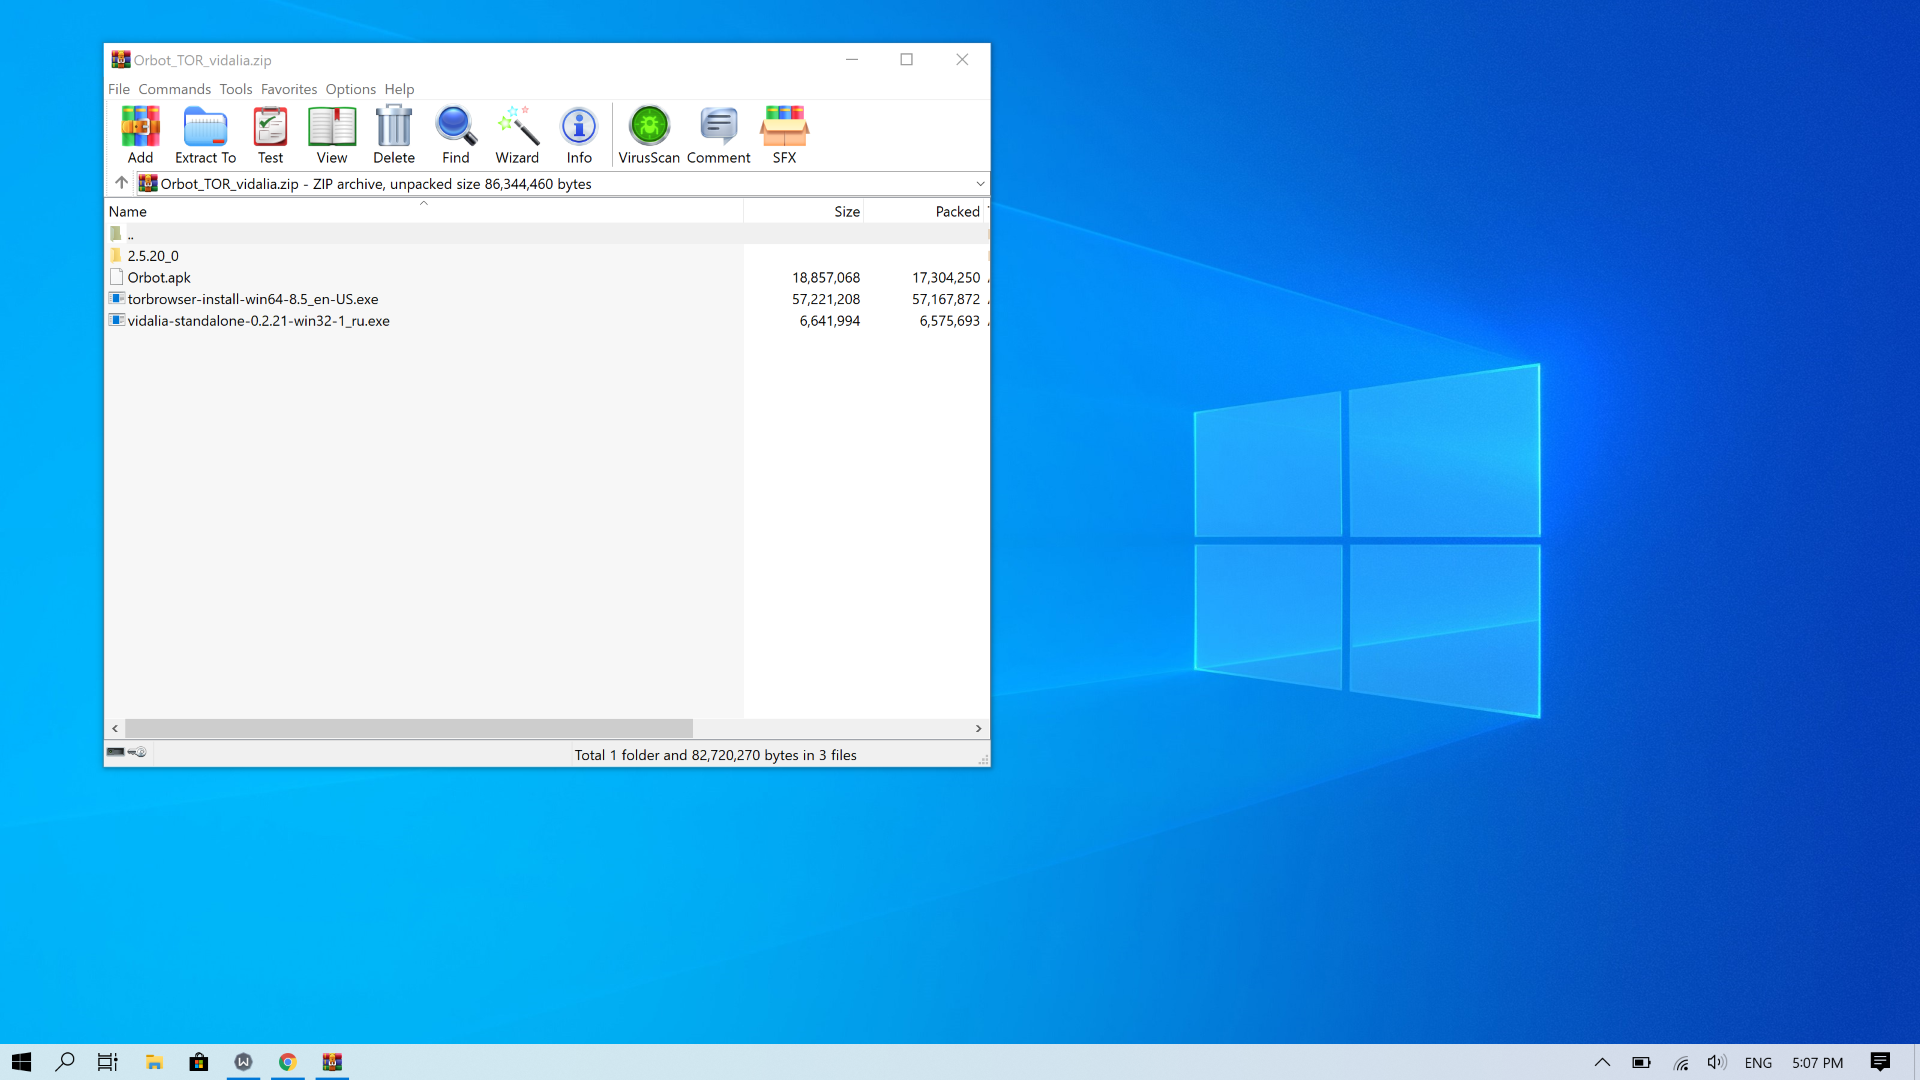
Task: Open the clock showing 5:07 PM
Action: click(1817, 1063)
